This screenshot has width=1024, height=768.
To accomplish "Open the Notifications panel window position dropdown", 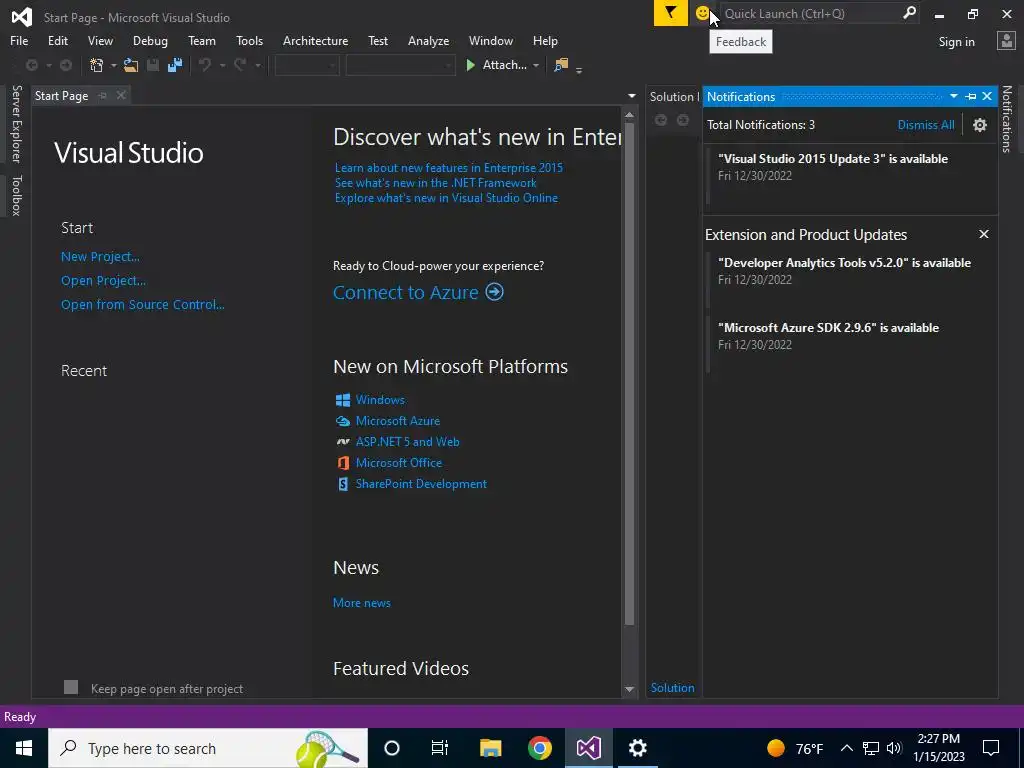I will (x=953, y=96).
